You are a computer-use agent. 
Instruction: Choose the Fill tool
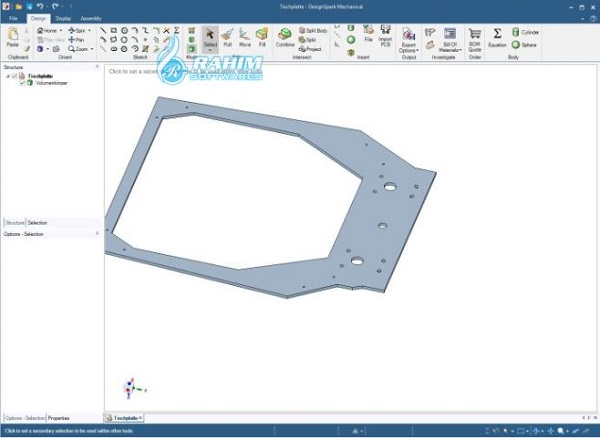[262, 37]
